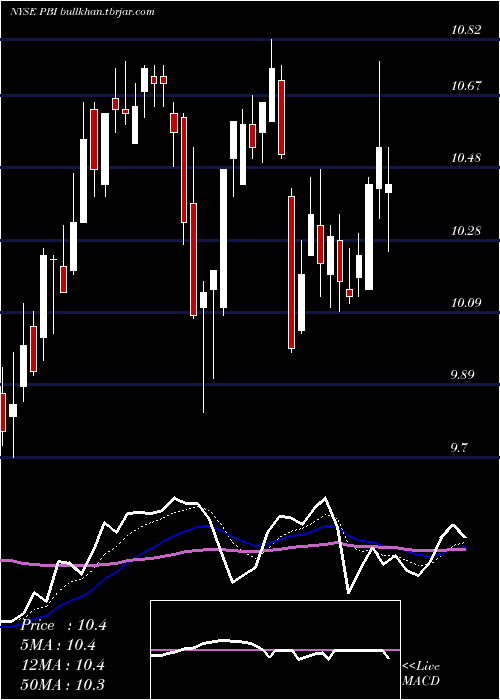Click the 9.7 price axis label
Screen dimensions: 500x700
click(459, 448)
